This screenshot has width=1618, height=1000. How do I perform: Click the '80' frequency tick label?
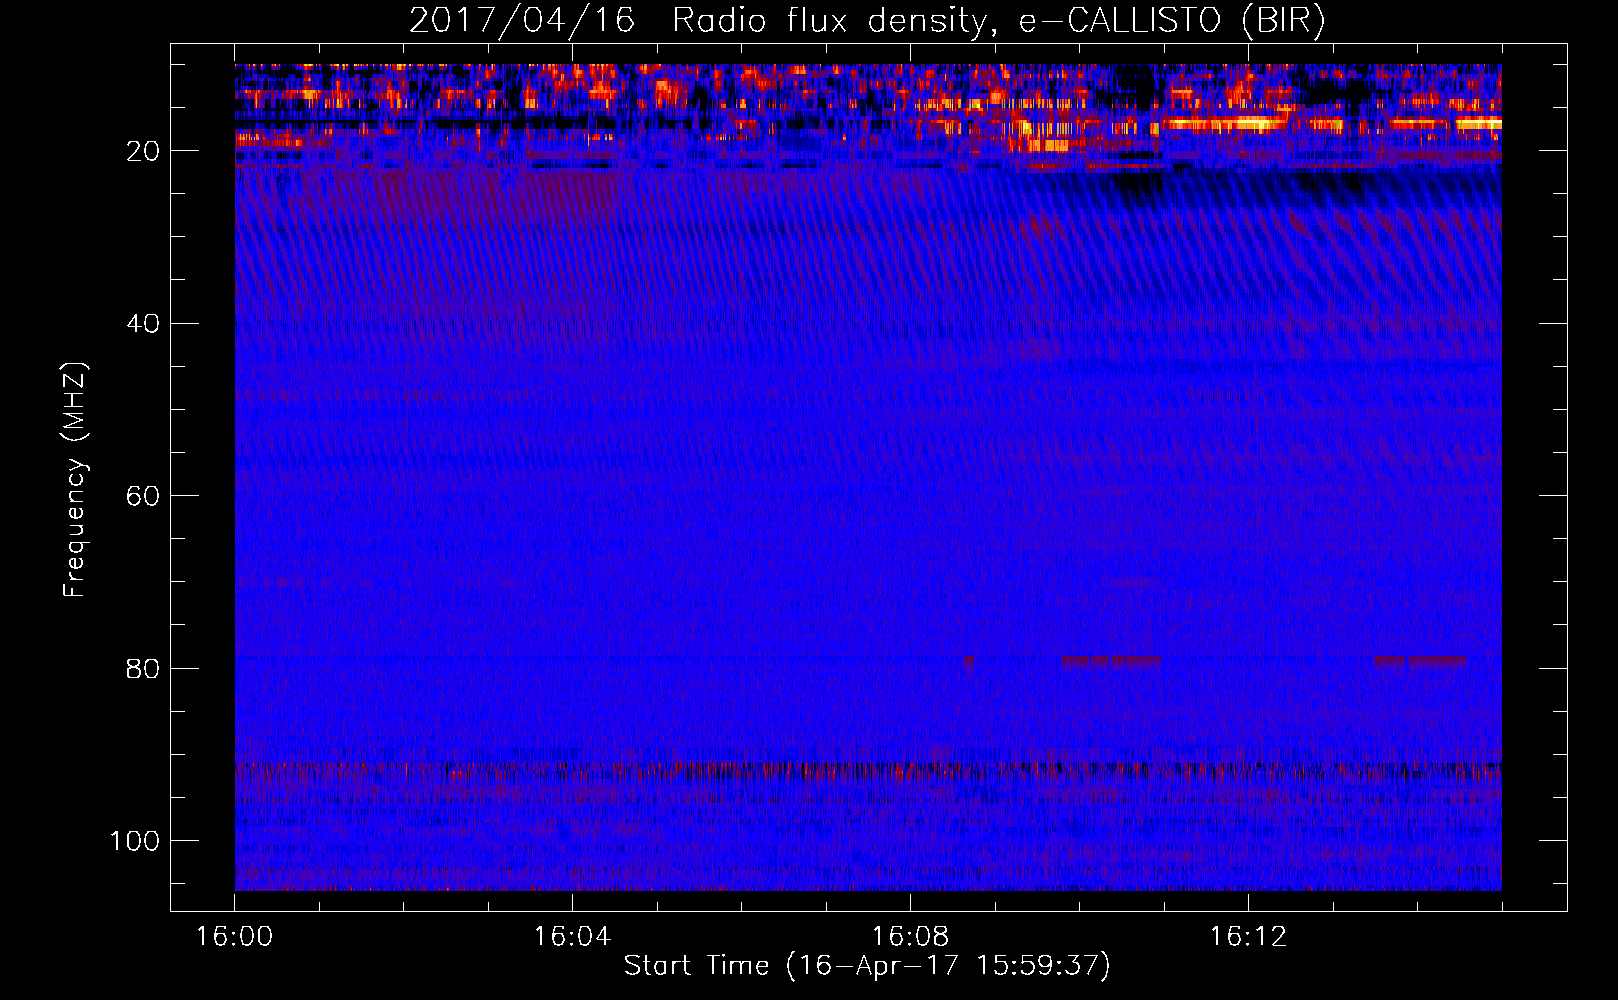pyautogui.click(x=143, y=669)
